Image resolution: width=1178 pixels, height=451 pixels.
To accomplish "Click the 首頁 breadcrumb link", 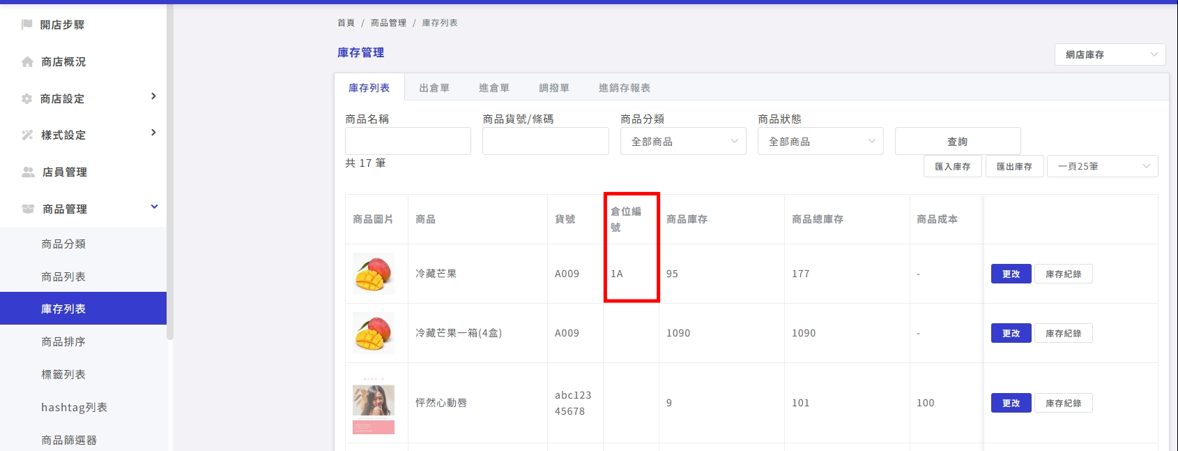I will click(346, 23).
